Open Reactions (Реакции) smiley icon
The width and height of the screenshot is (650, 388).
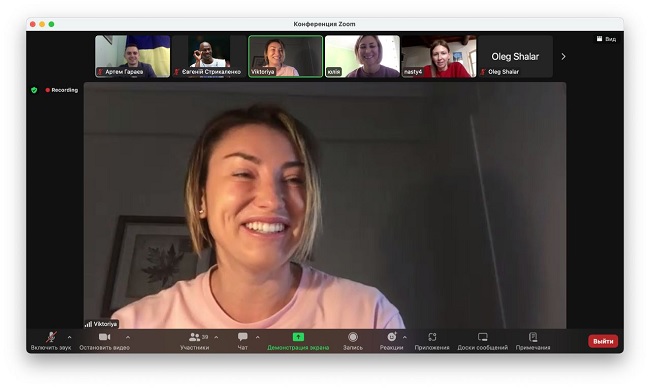click(392, 337)
